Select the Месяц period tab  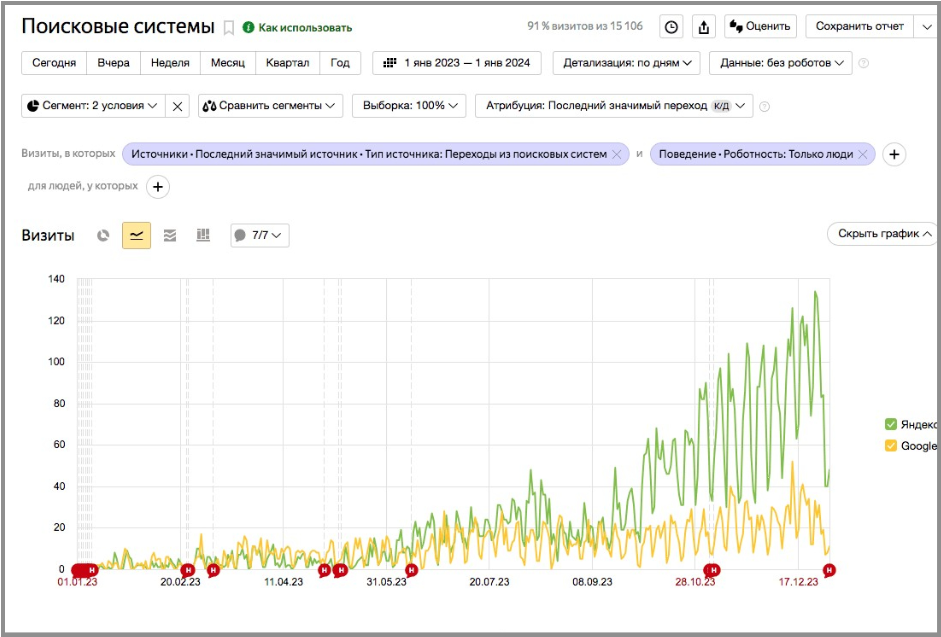tap(227, 63)
